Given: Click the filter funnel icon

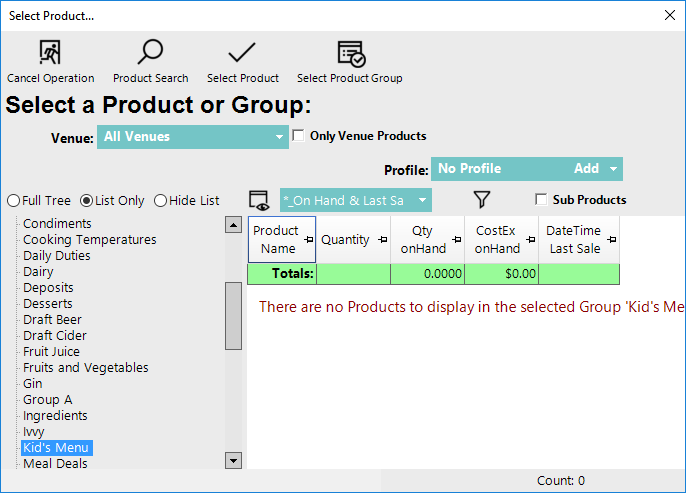Looking at the screenshot, I should [x=482, y=200].
